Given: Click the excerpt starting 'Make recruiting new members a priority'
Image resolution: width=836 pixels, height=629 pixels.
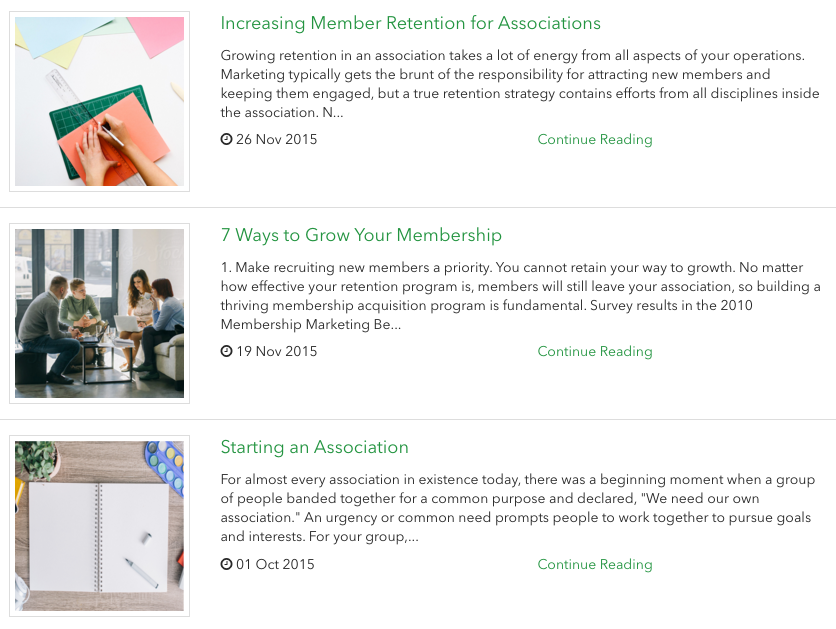Looking at the screenshot, I should click(x=520, y=296).
